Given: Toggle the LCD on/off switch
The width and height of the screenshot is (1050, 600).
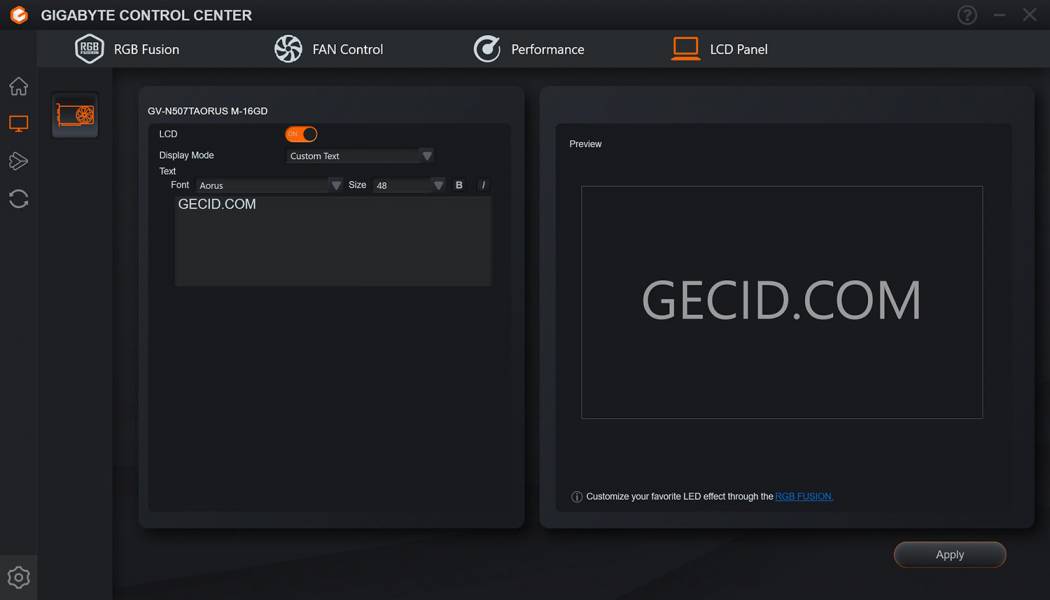Looking at the screenshot, I should (301, 134).
